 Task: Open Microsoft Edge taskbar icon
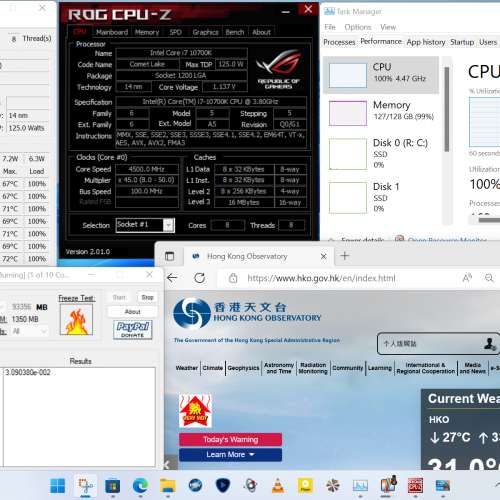click(x=140, y=486)
